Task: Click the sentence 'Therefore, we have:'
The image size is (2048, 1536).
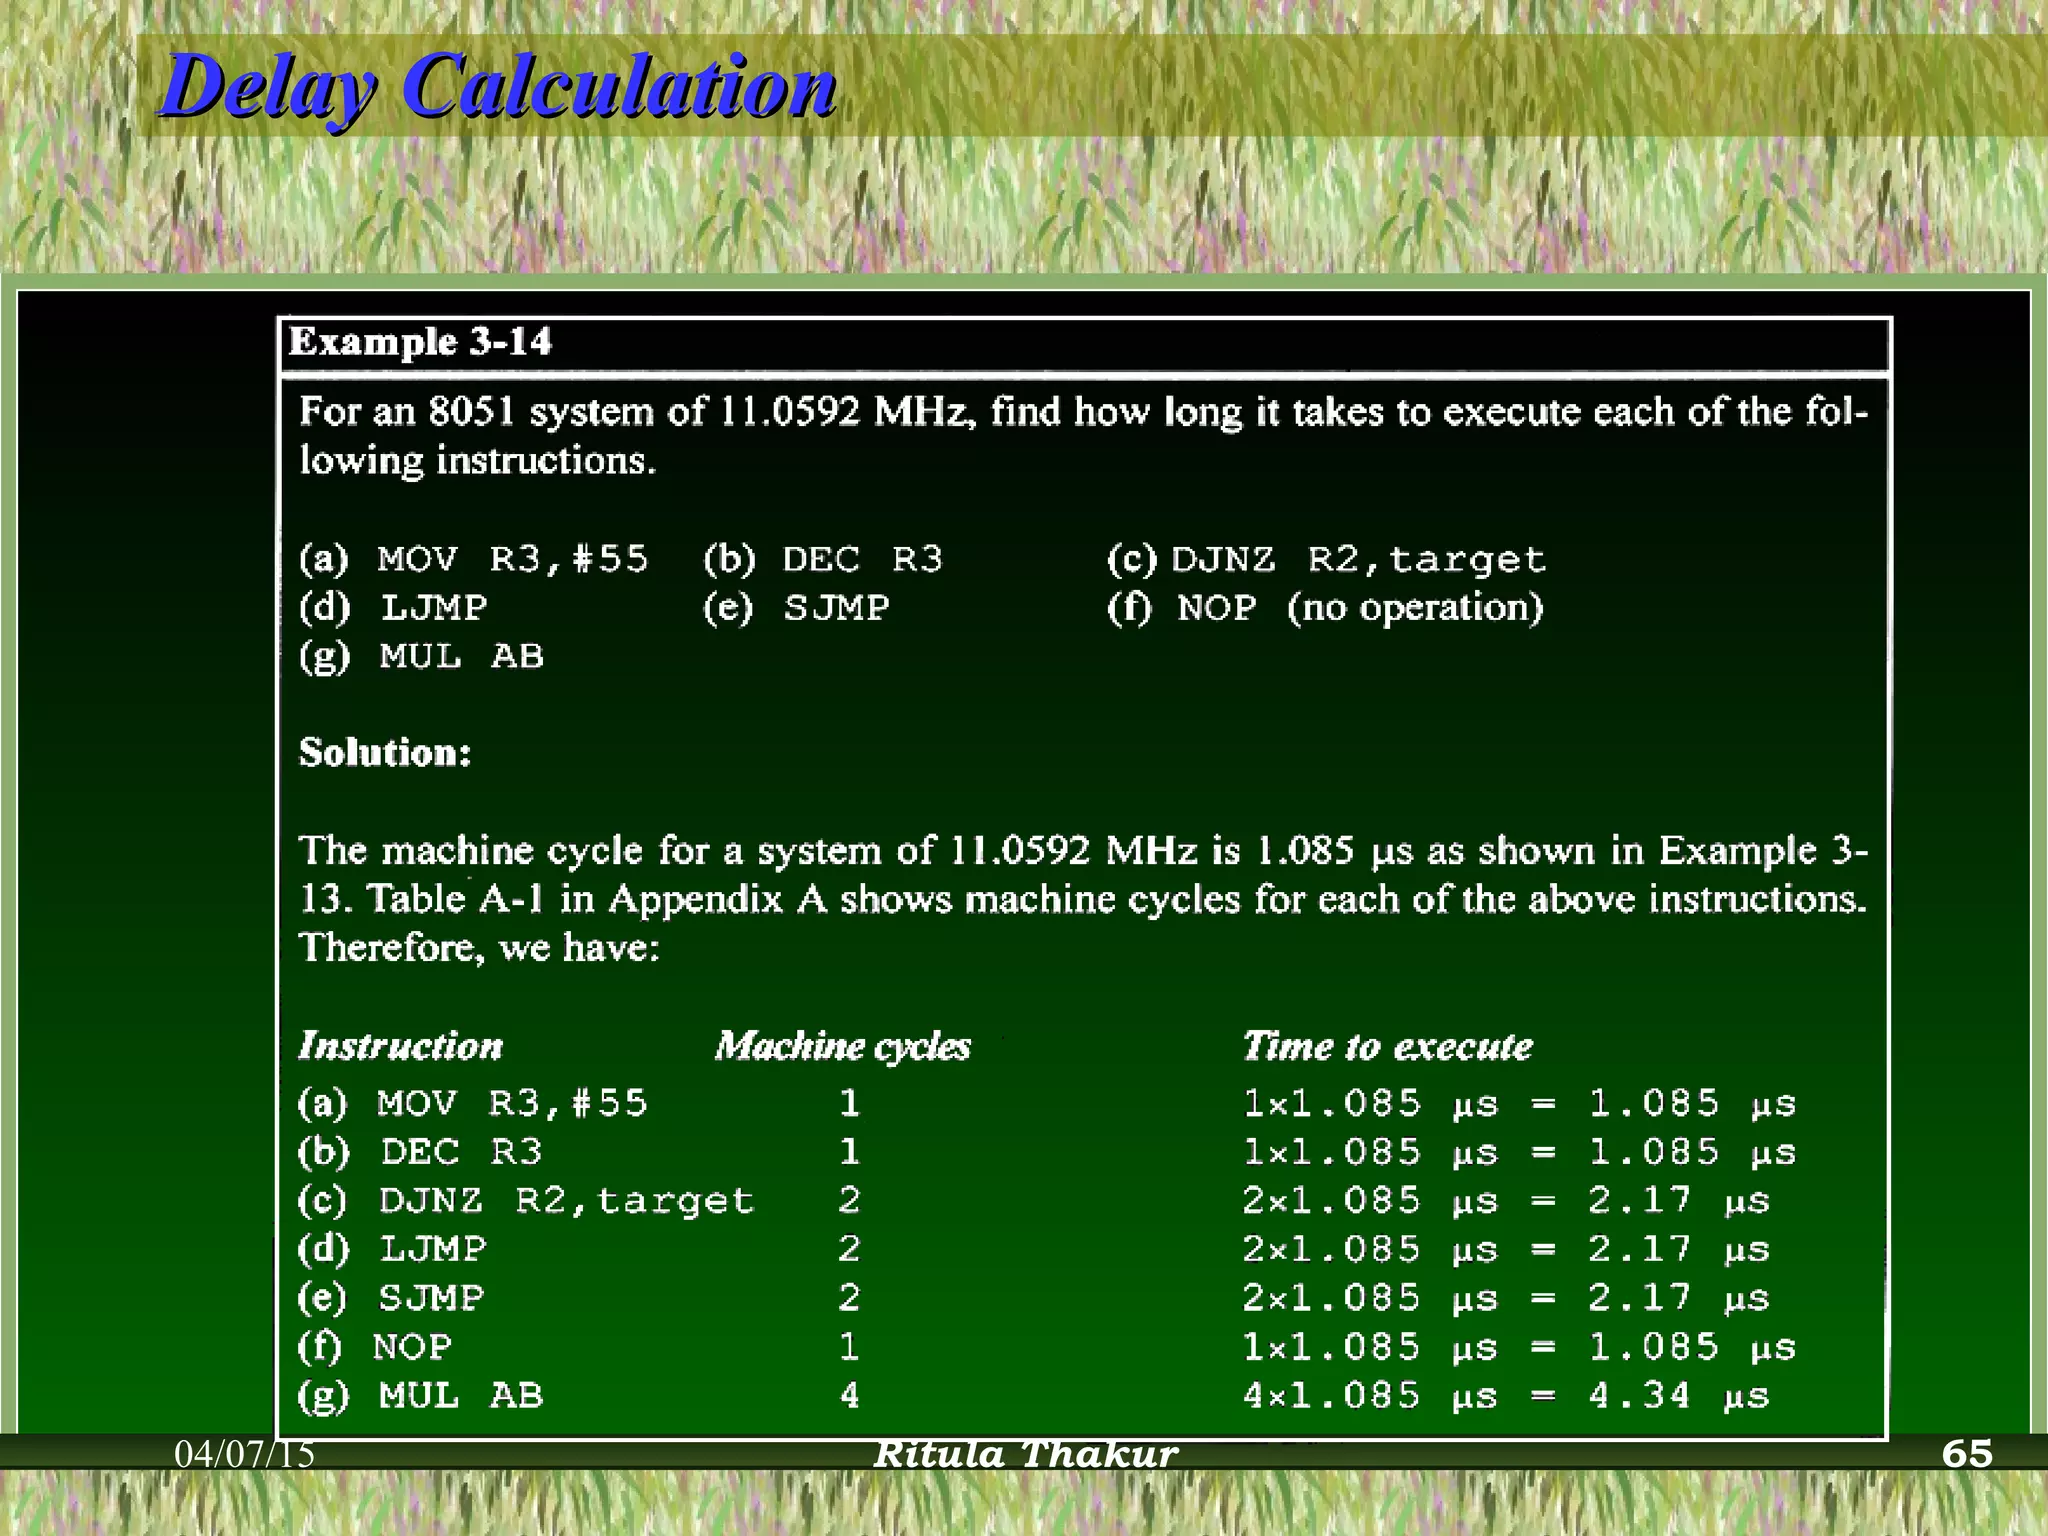Action: coord(480,948)
